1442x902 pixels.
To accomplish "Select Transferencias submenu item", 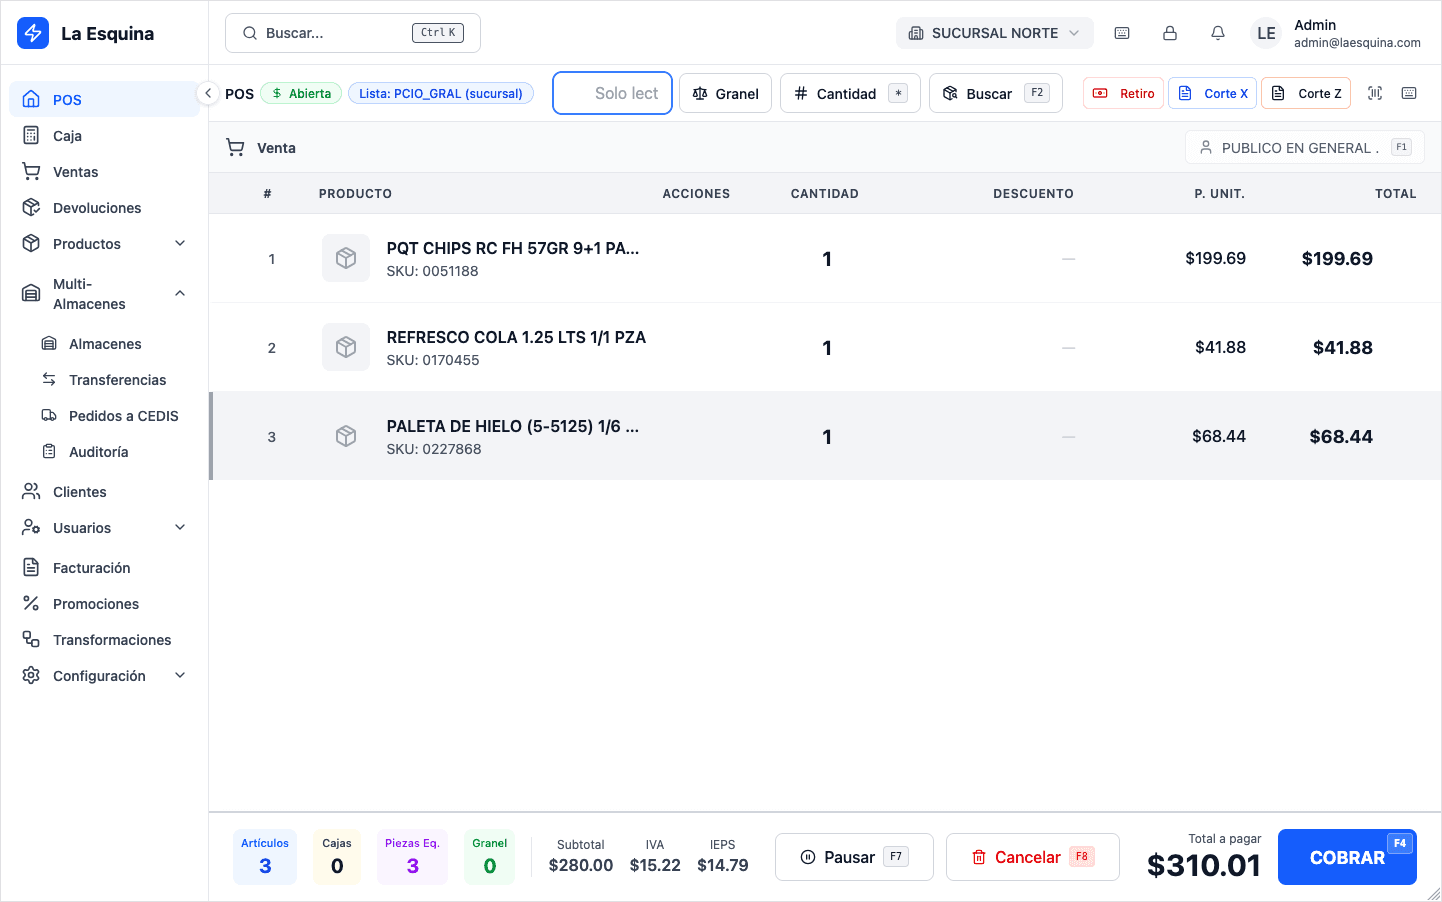I will 114,379.
